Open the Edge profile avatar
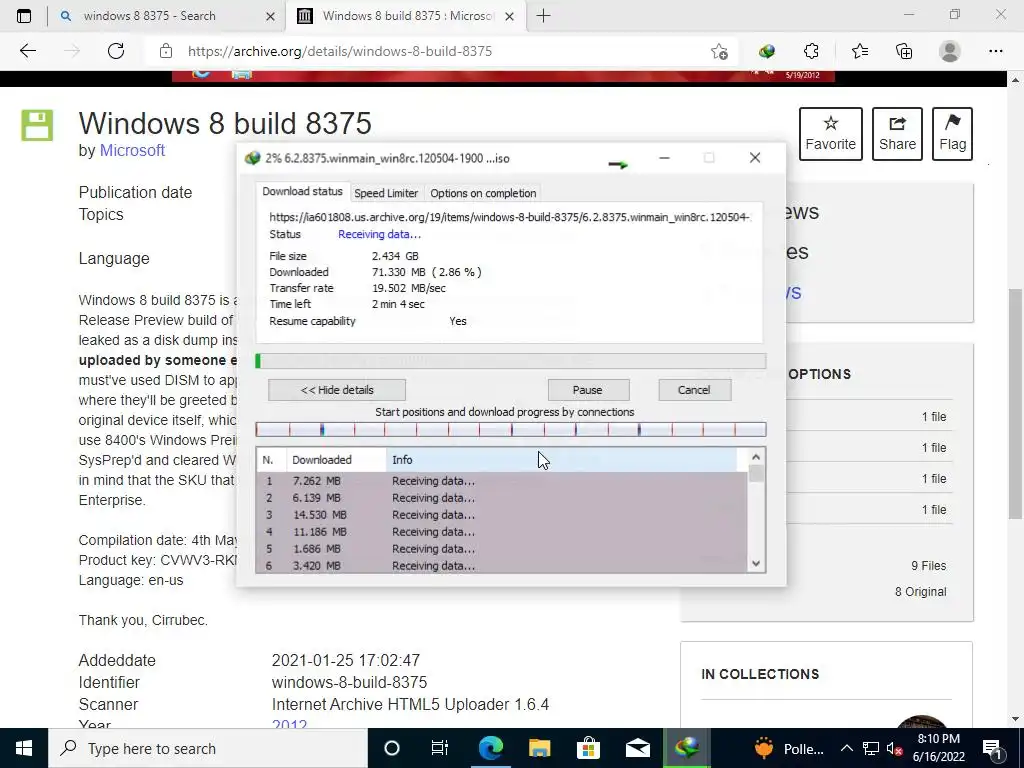1024x768 pixels. click(950, 51)
